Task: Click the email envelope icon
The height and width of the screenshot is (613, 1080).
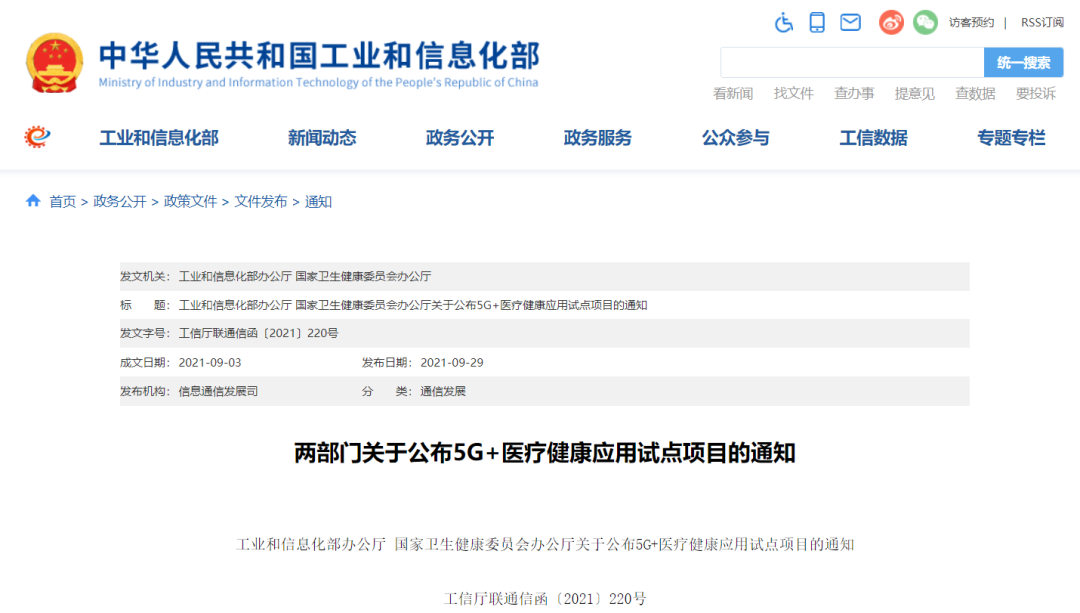Action: (851, 23)
